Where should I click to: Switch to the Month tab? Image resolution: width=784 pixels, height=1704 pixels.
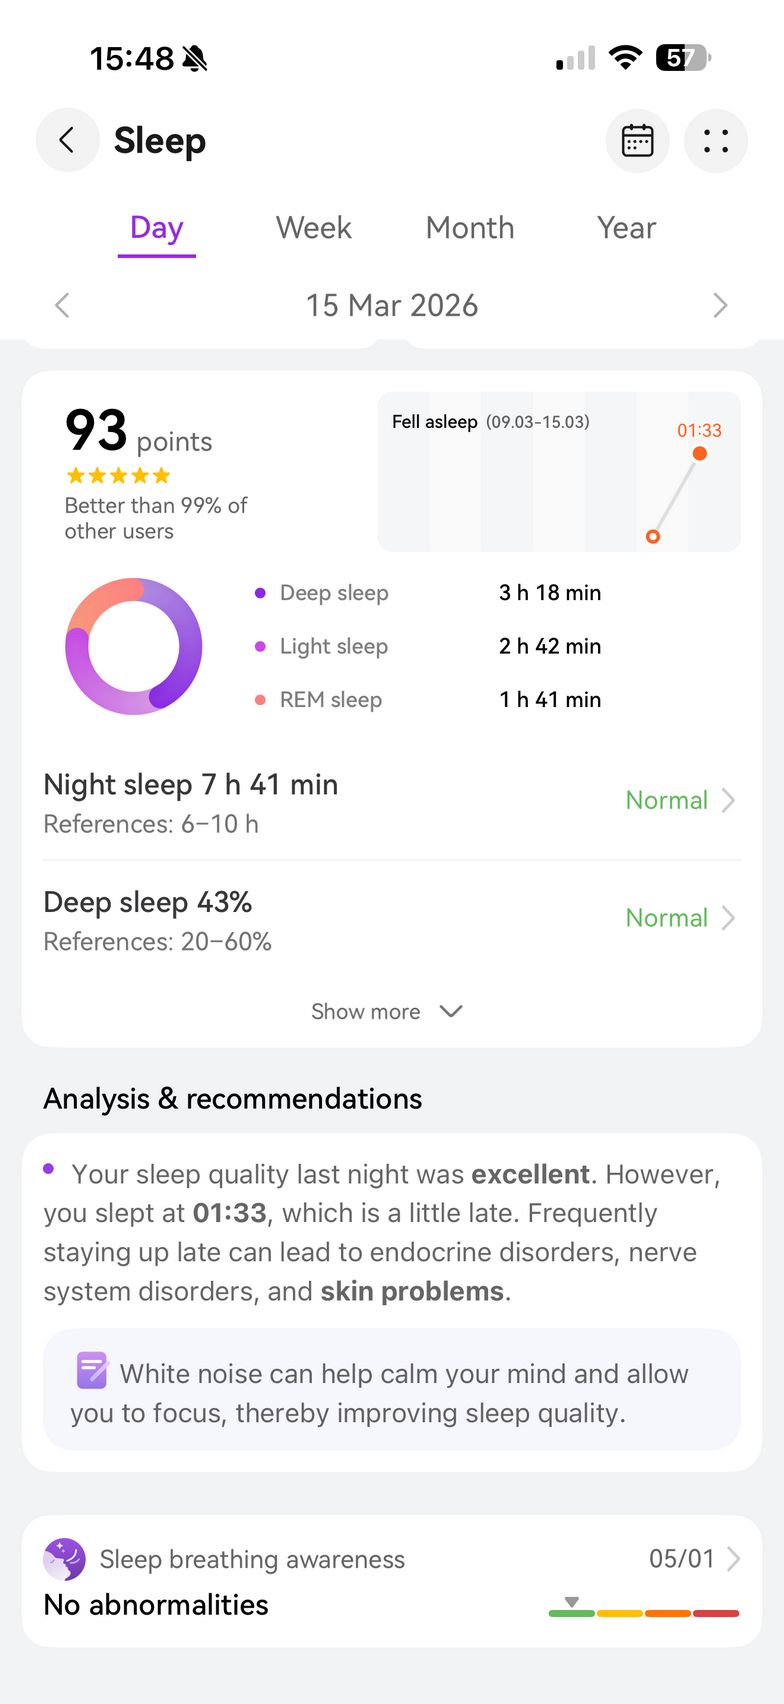pos(470,228)
